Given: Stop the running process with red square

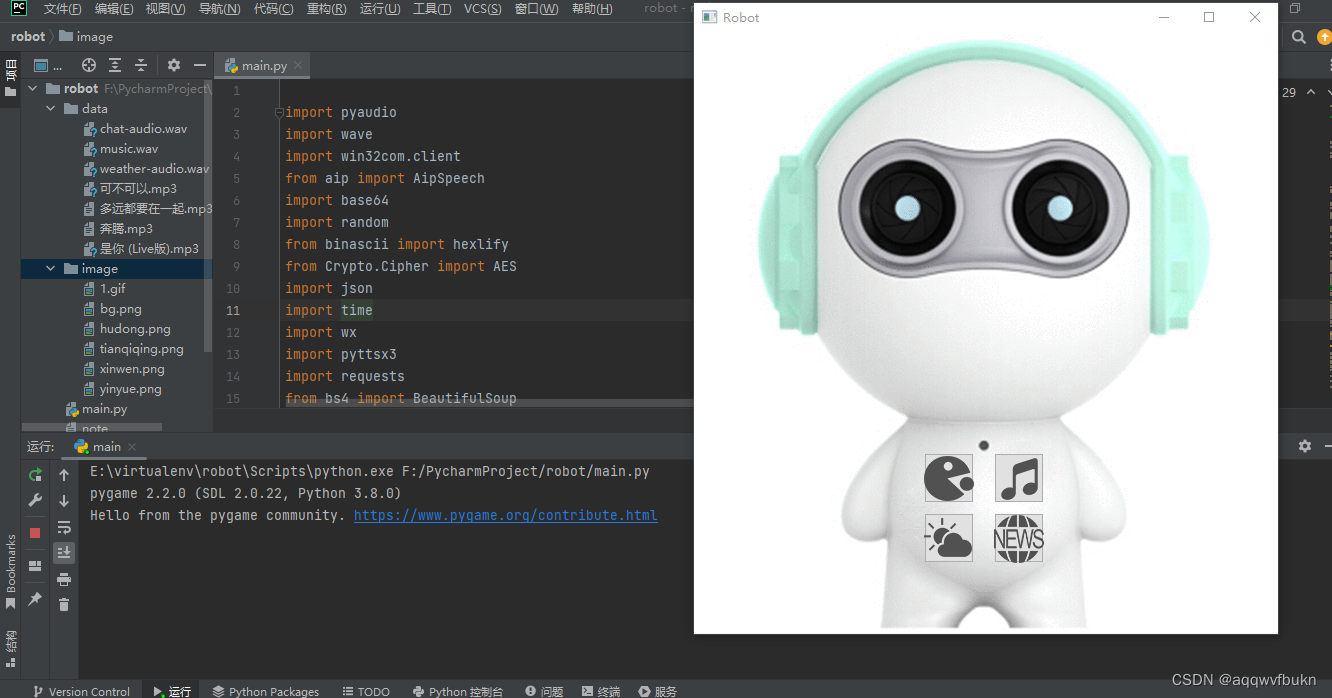Looking at the screenshot, I should click(x=35, y=533).
